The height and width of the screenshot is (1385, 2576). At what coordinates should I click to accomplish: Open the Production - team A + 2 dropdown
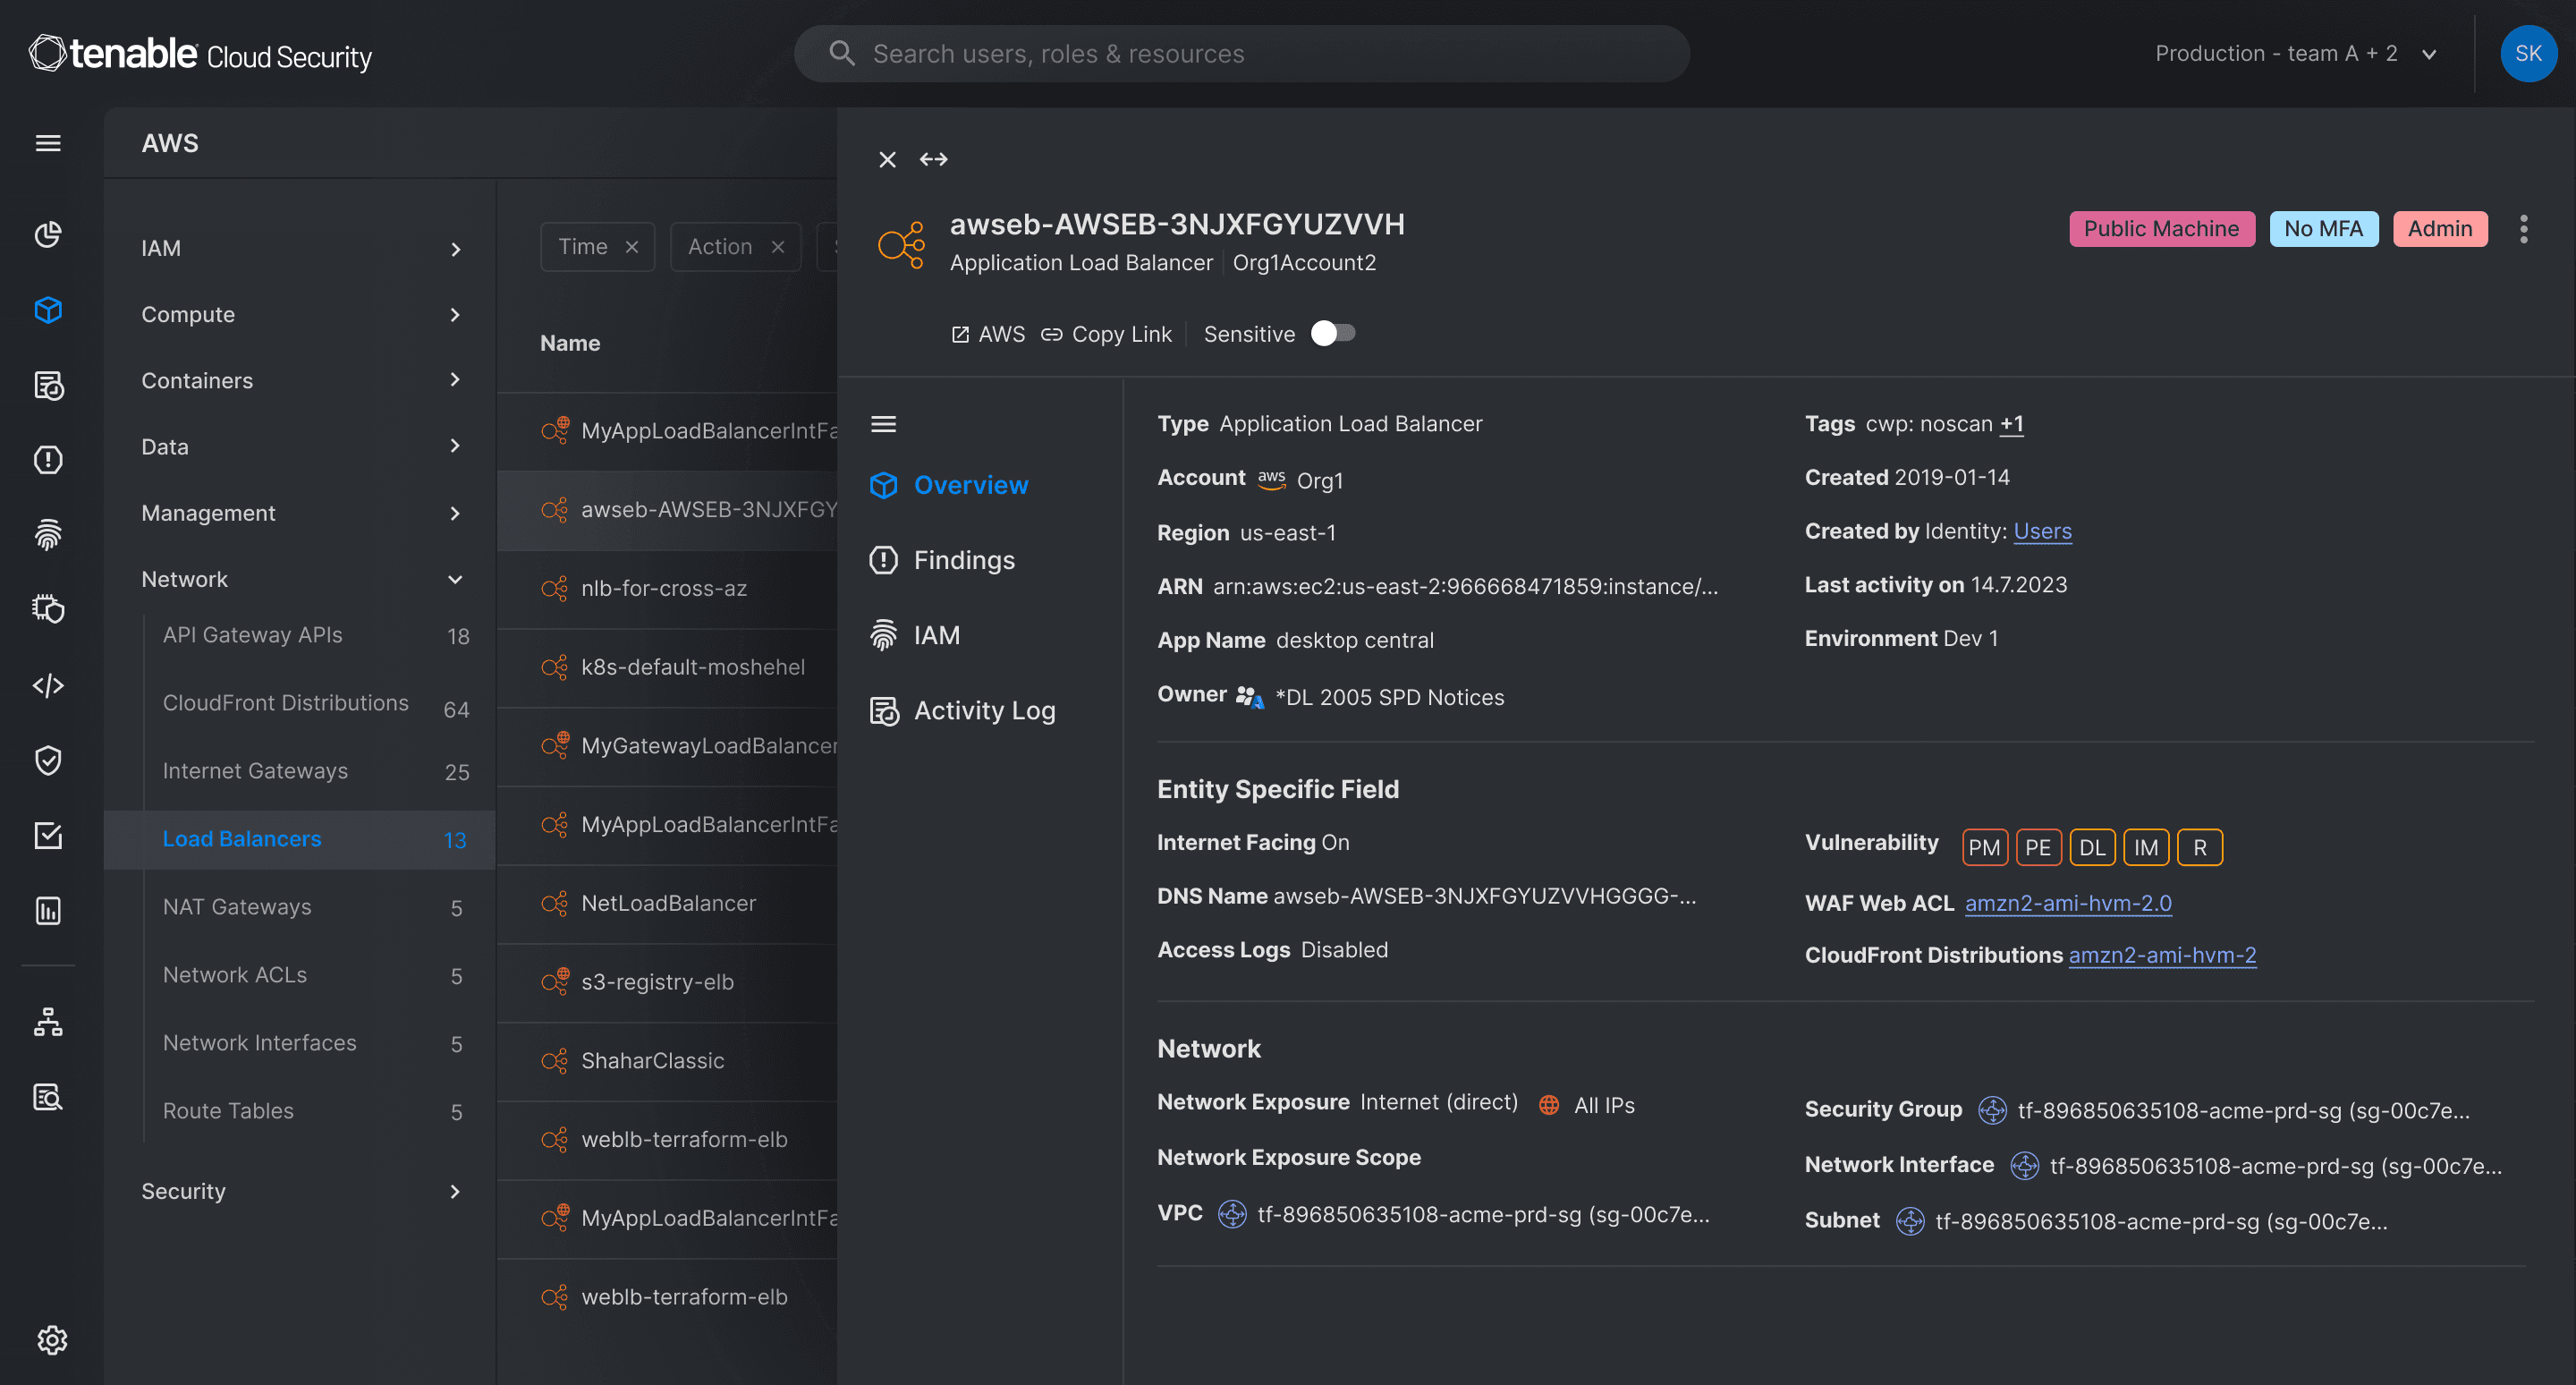coord(2296,54)
